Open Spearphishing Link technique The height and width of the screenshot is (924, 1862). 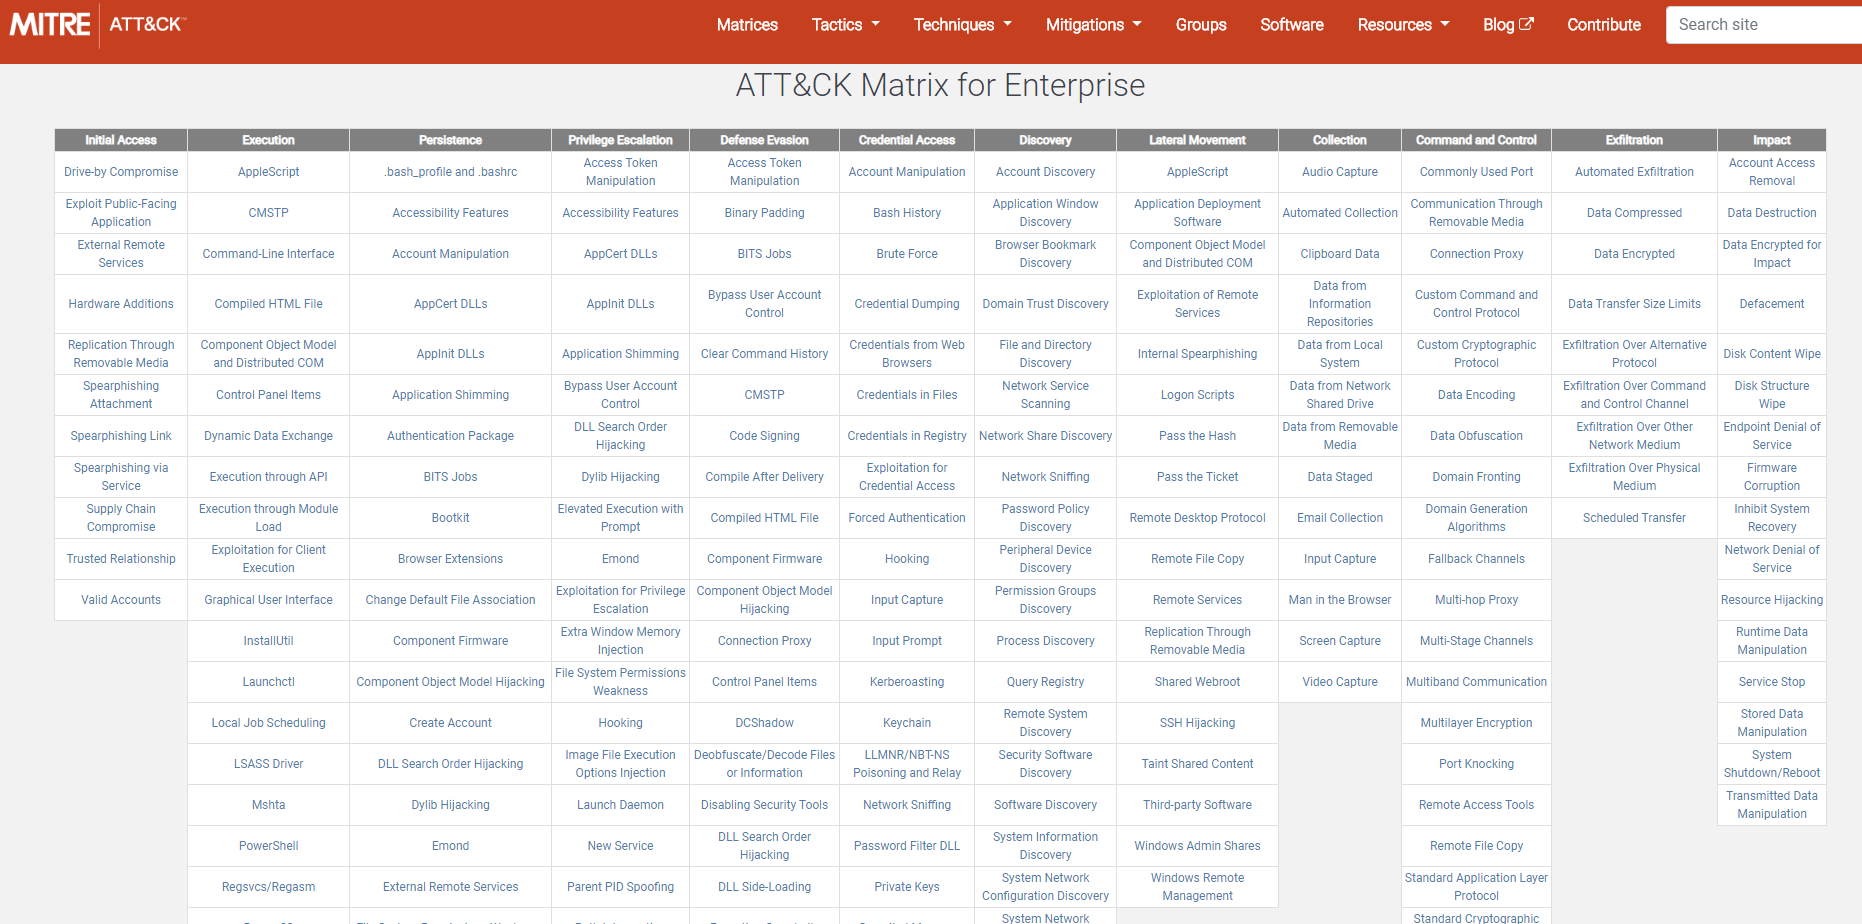pos(121,436)
